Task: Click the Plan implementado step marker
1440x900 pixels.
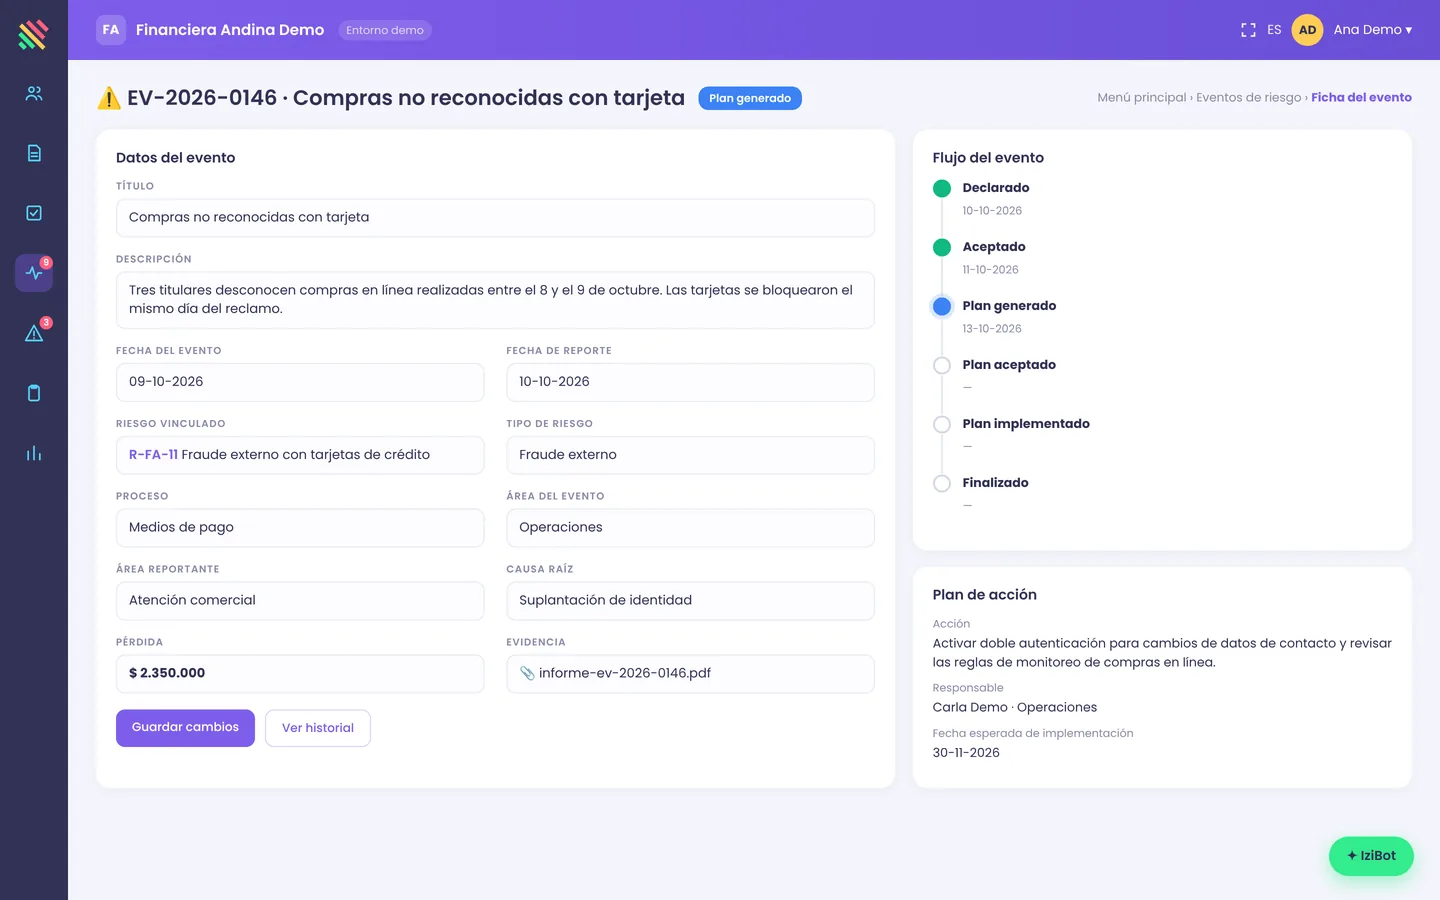Action: coord(942,424)
